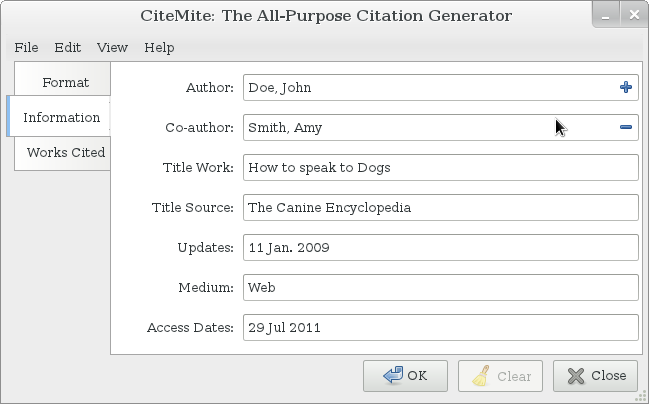
Task: Select the Title Source text box
Action: click(440, 207)
